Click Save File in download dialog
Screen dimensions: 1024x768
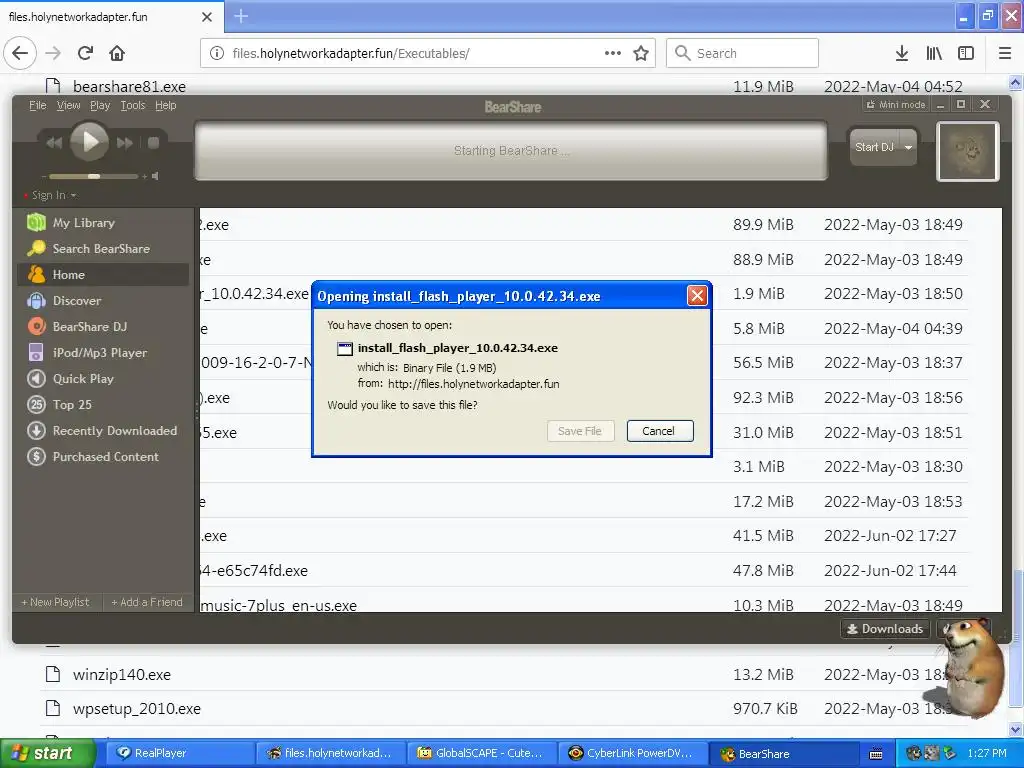click(x=580, y=431)
